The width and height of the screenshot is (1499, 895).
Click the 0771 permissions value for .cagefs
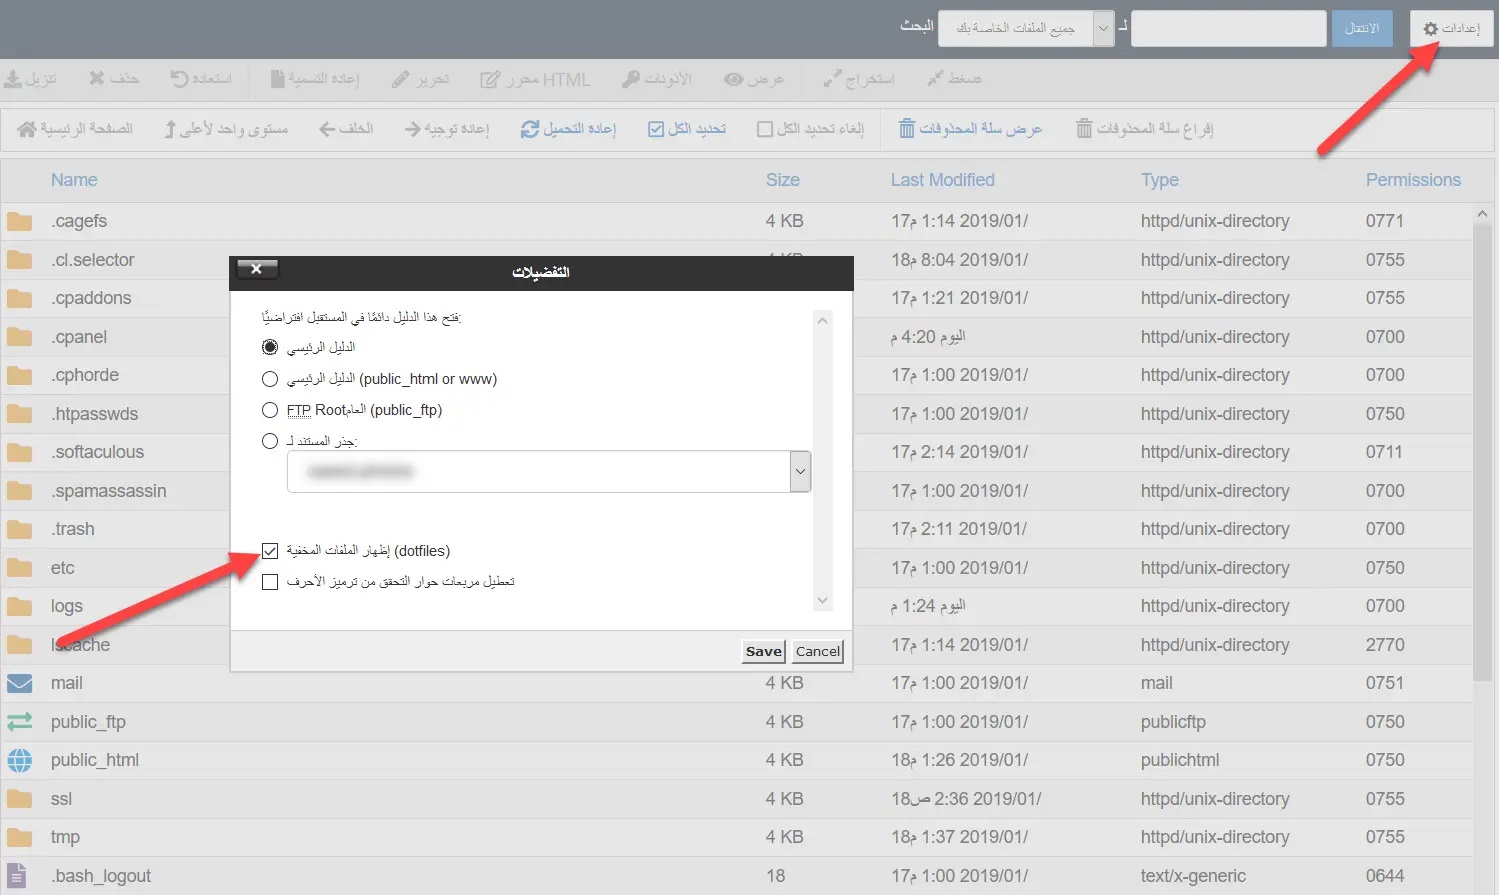click(x=1385, y=221)
